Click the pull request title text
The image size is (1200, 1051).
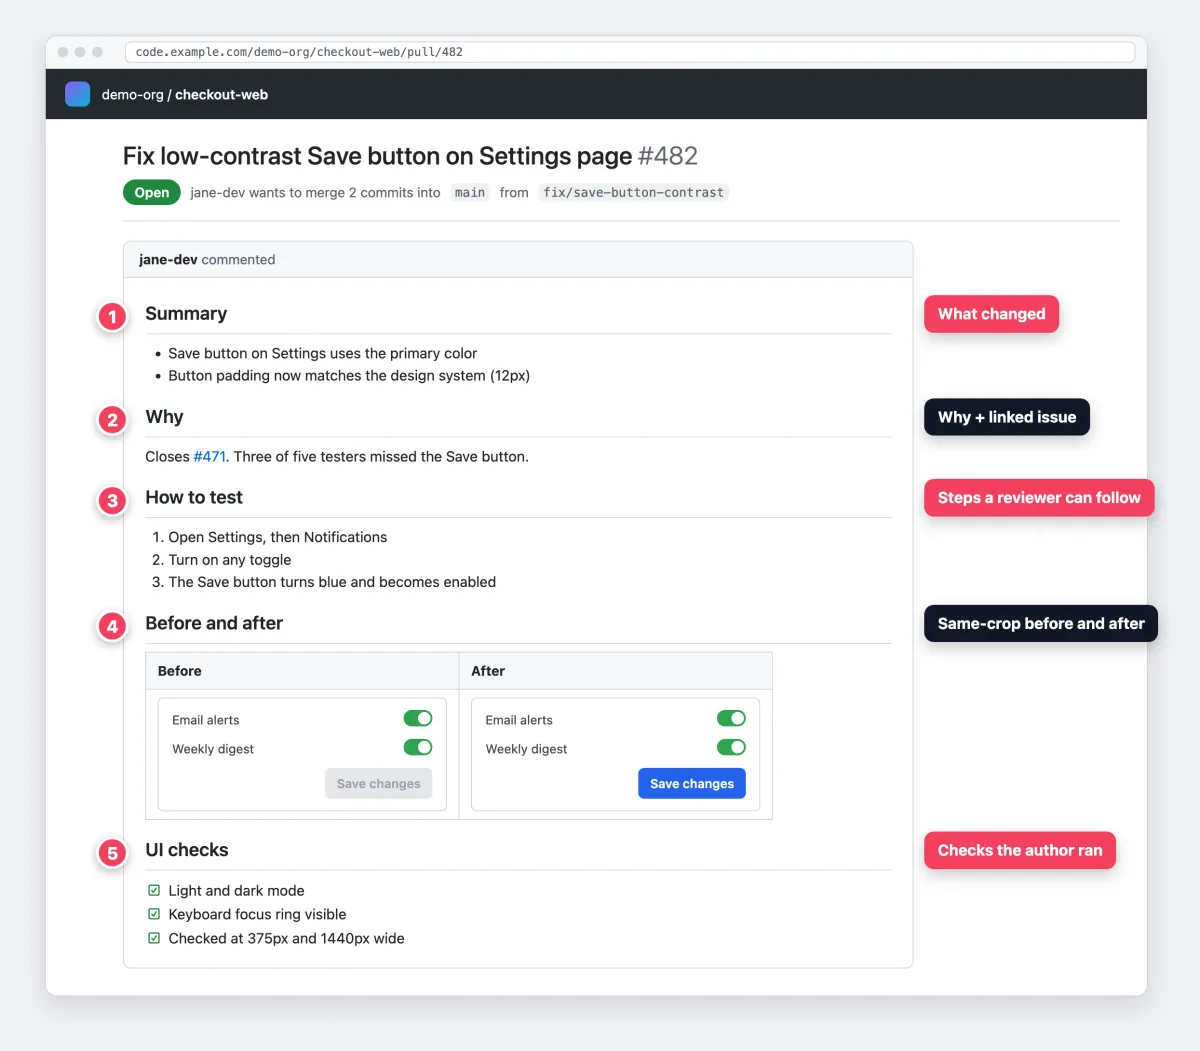pyautogui.click(x=377, y=156)
